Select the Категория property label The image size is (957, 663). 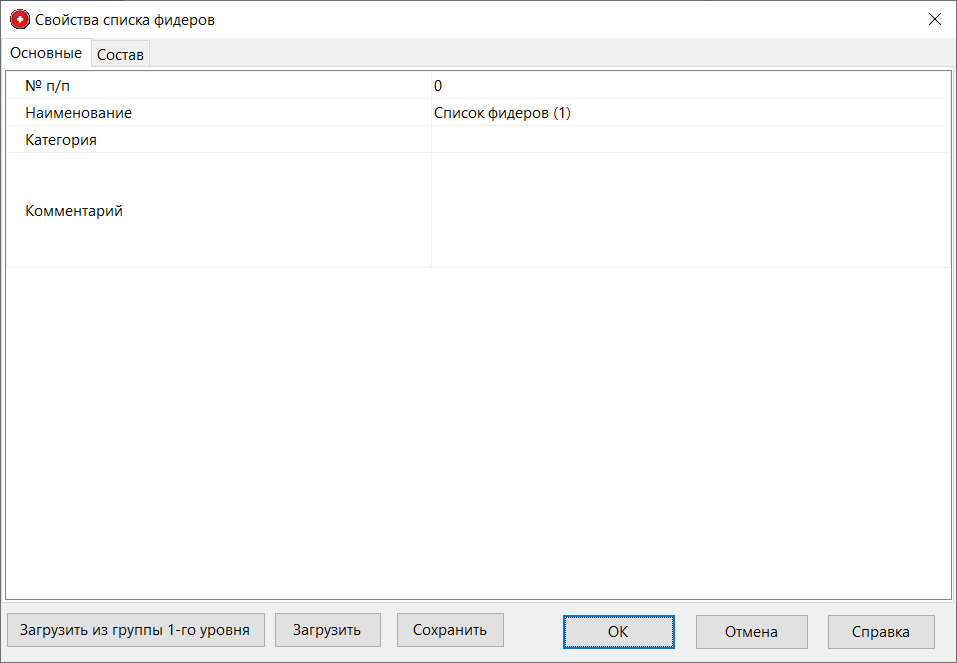pos(61,140)
